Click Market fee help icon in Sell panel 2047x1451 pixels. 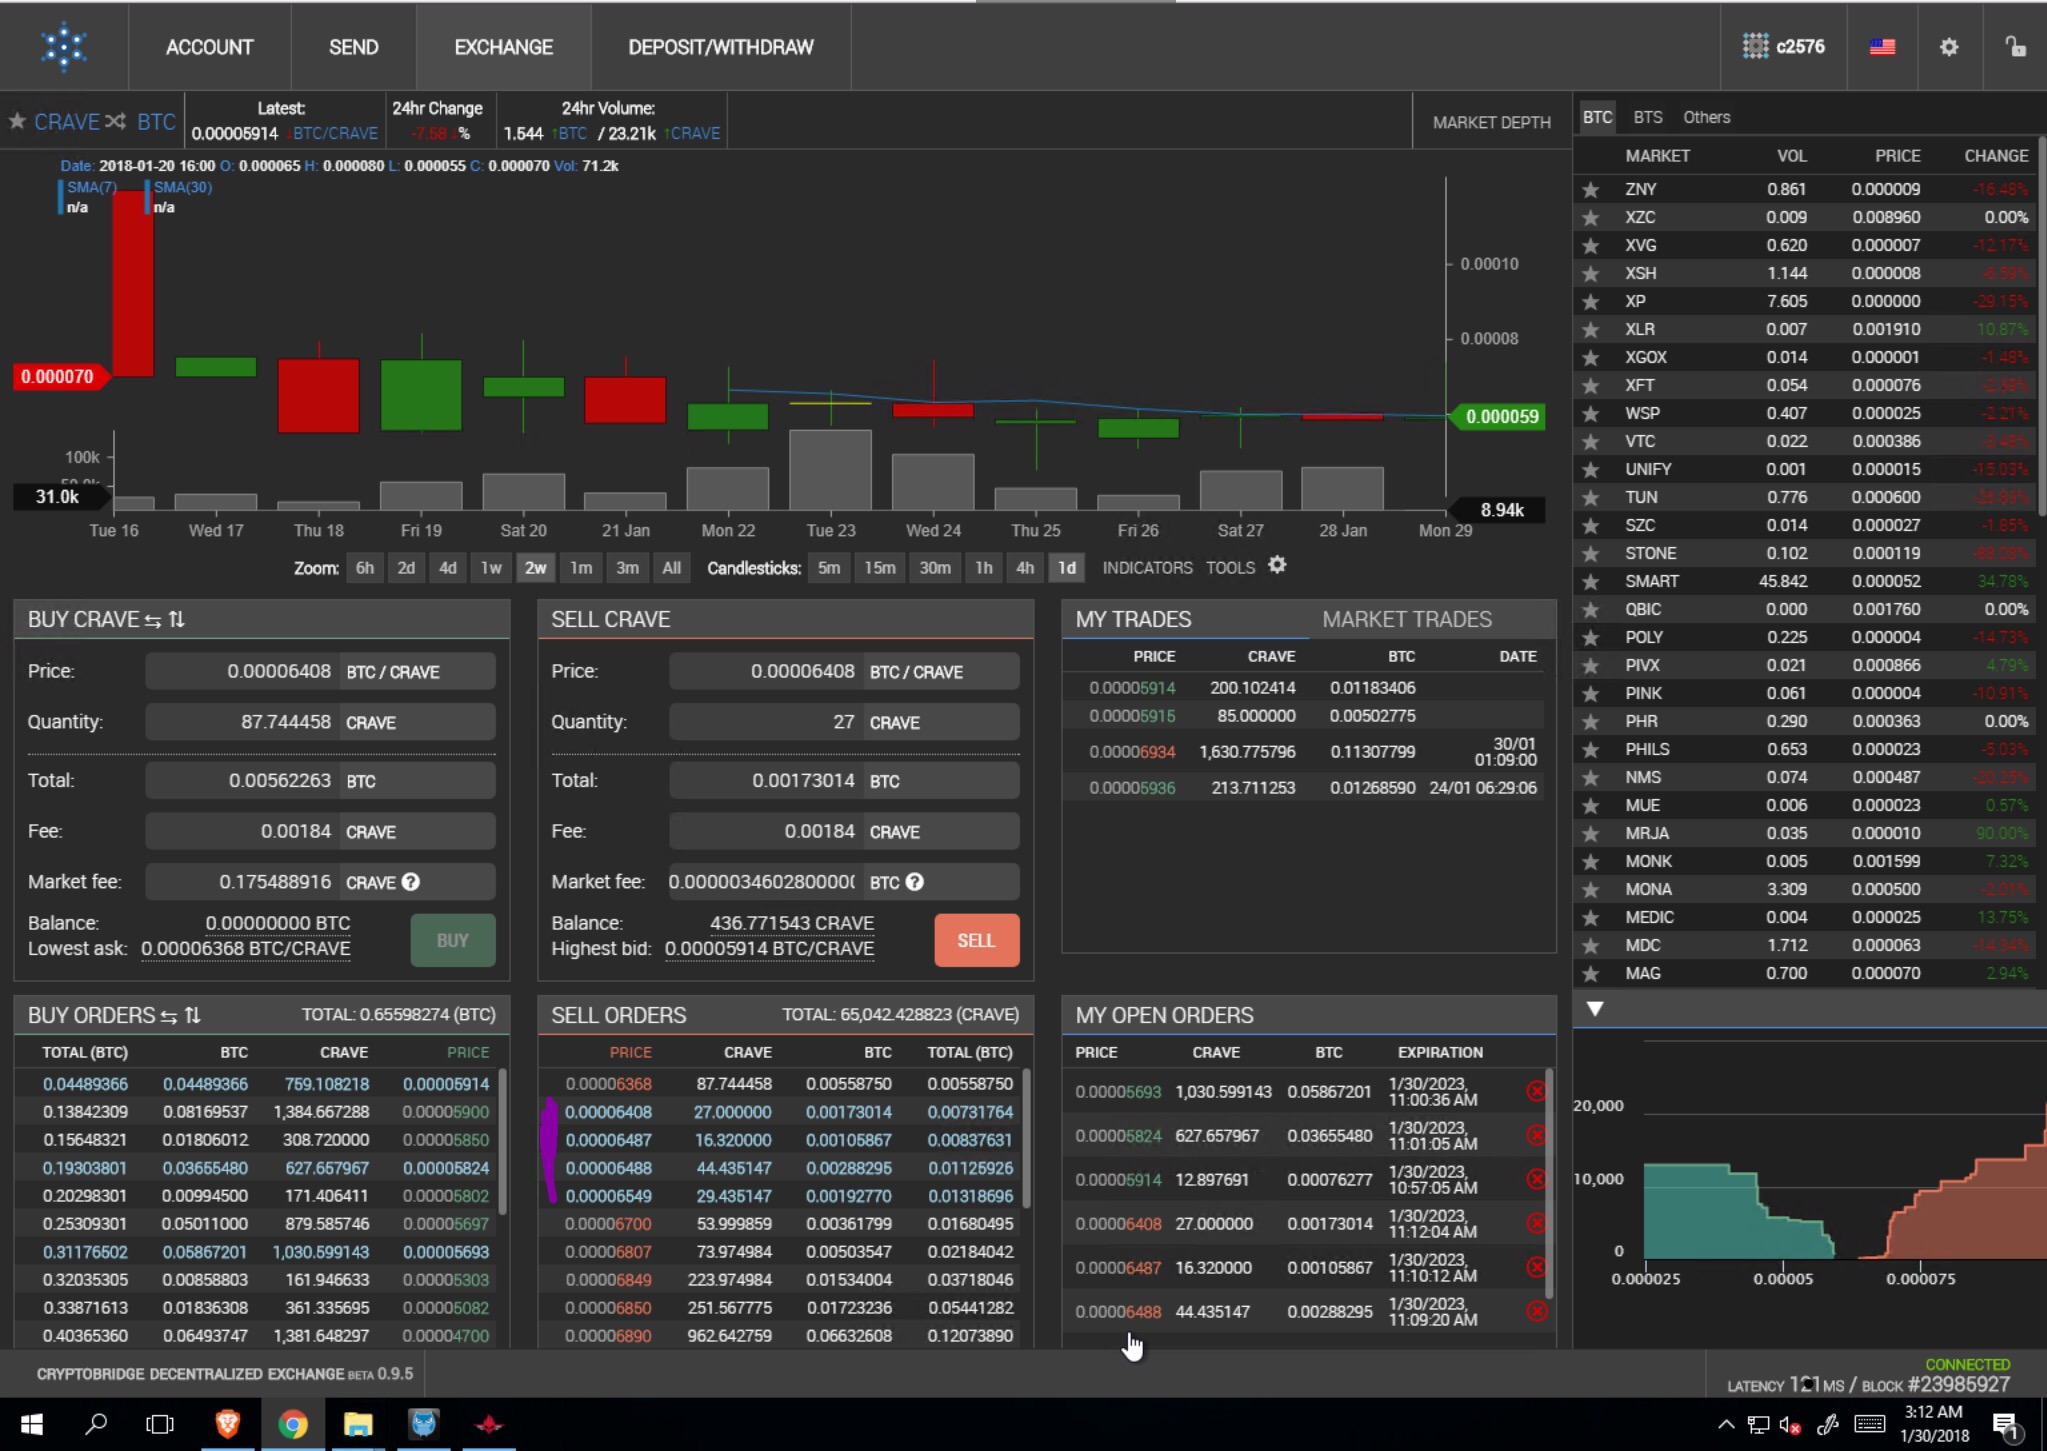(915, 882)
